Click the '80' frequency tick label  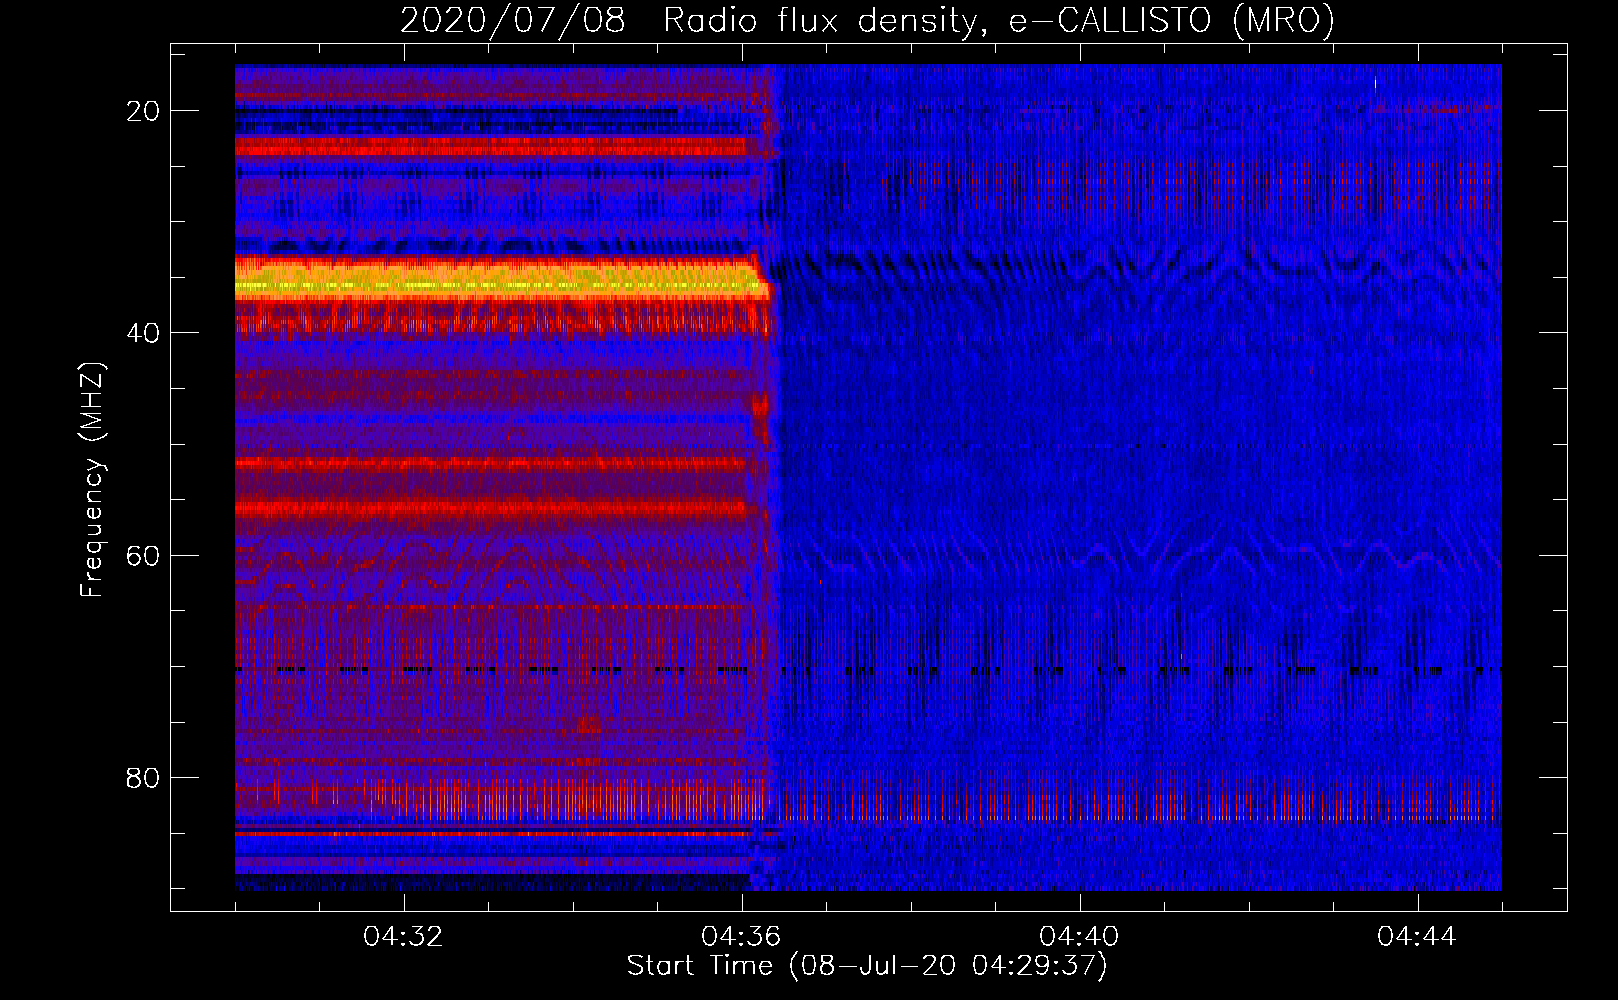point(143,777)
